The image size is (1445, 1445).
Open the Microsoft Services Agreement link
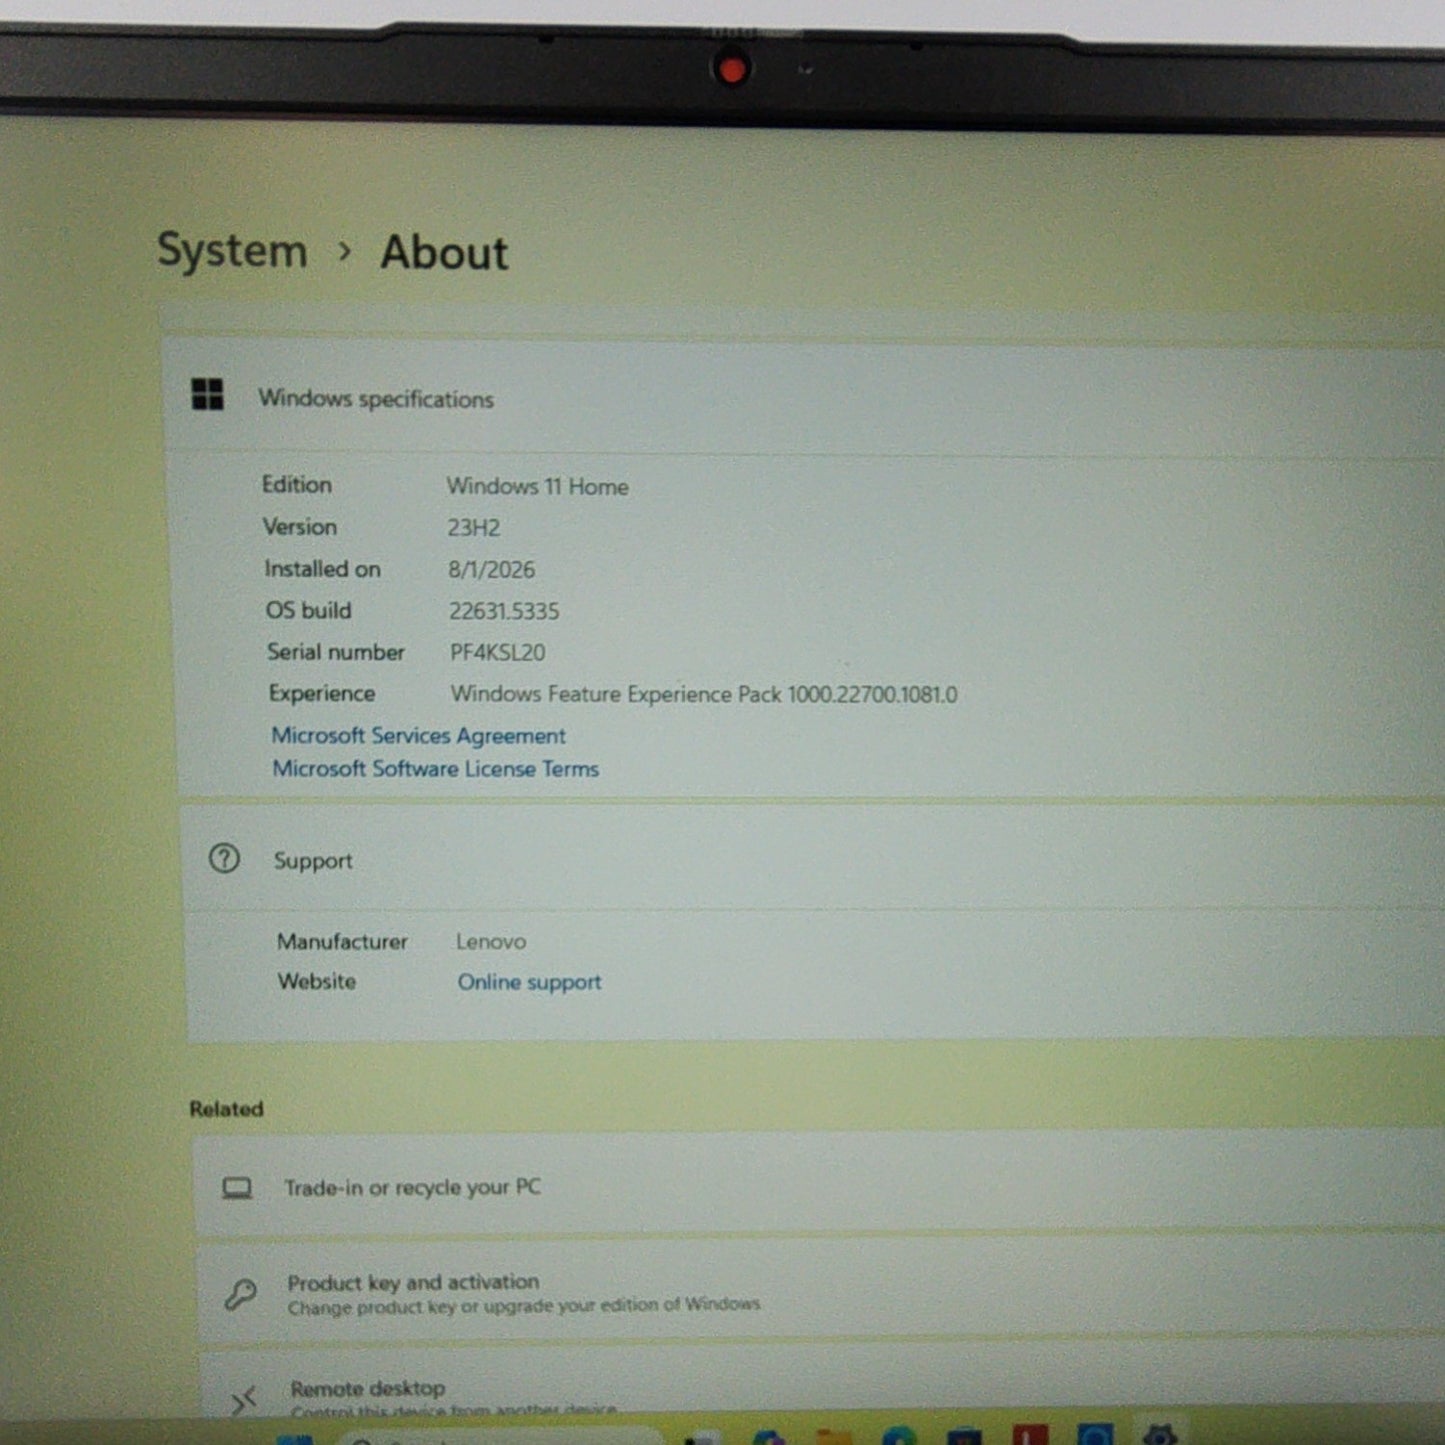click(418, 736)
